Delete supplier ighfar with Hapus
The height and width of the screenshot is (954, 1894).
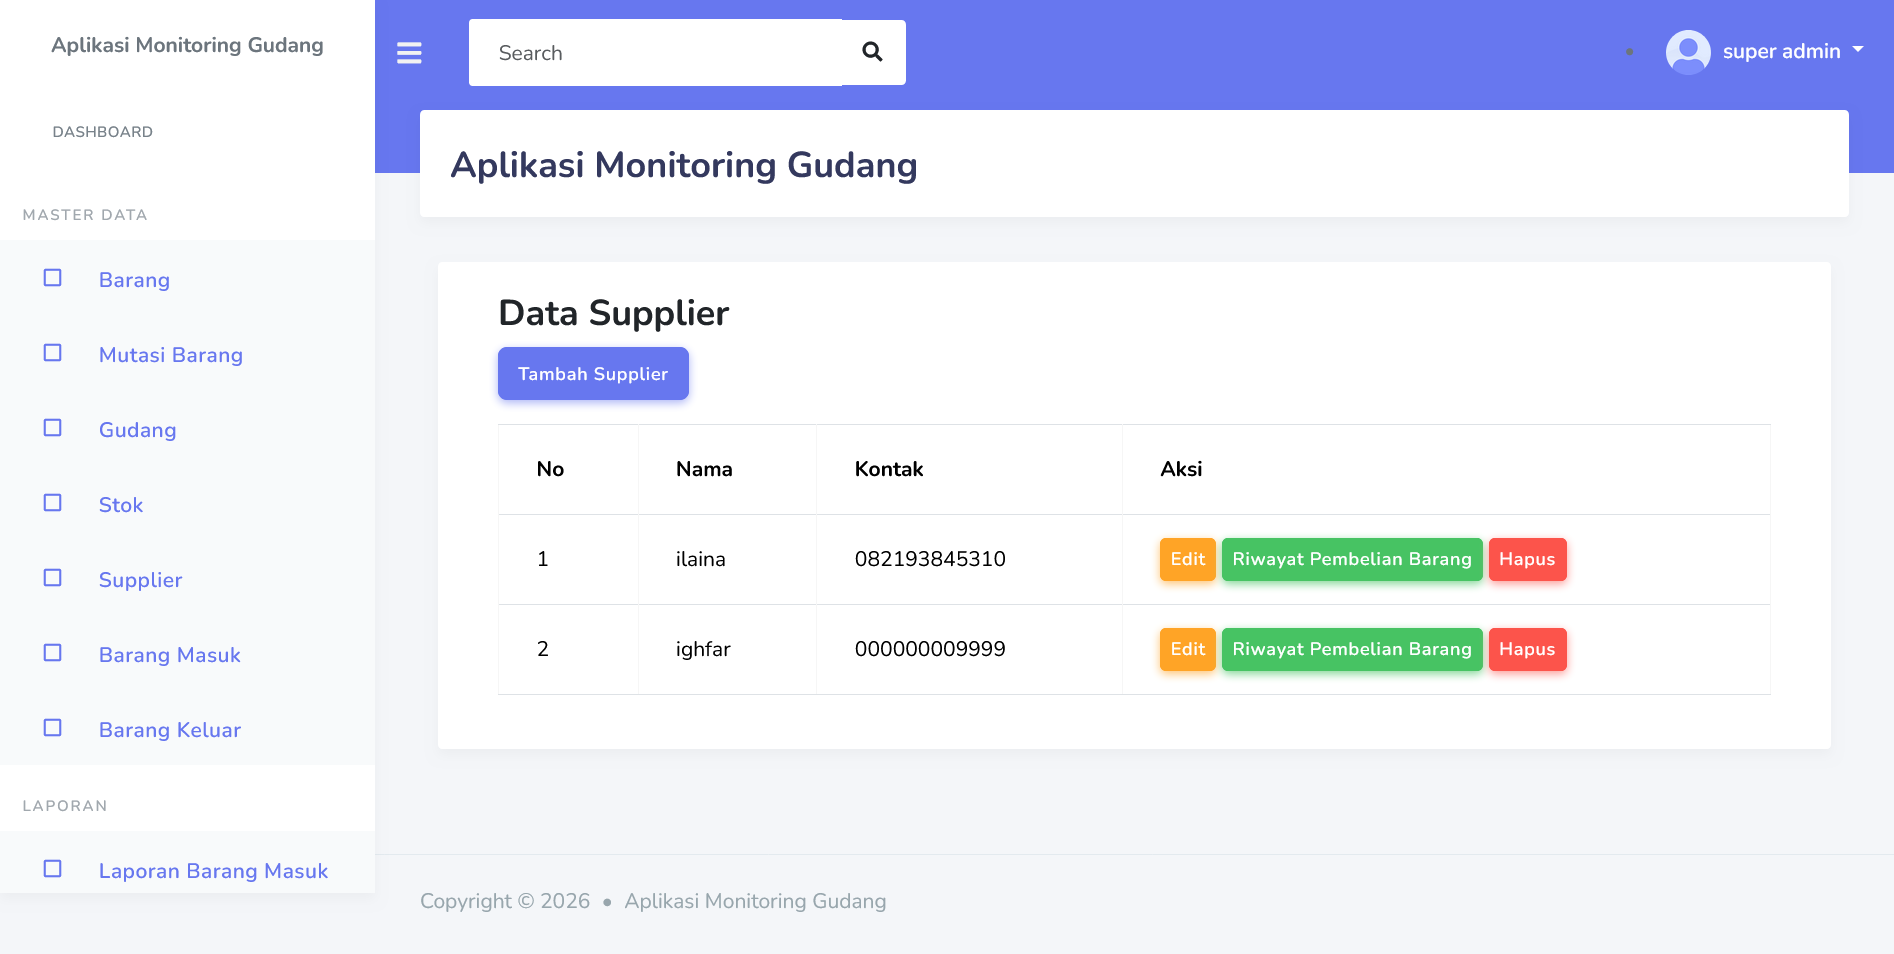click(x=1526, y=649)
